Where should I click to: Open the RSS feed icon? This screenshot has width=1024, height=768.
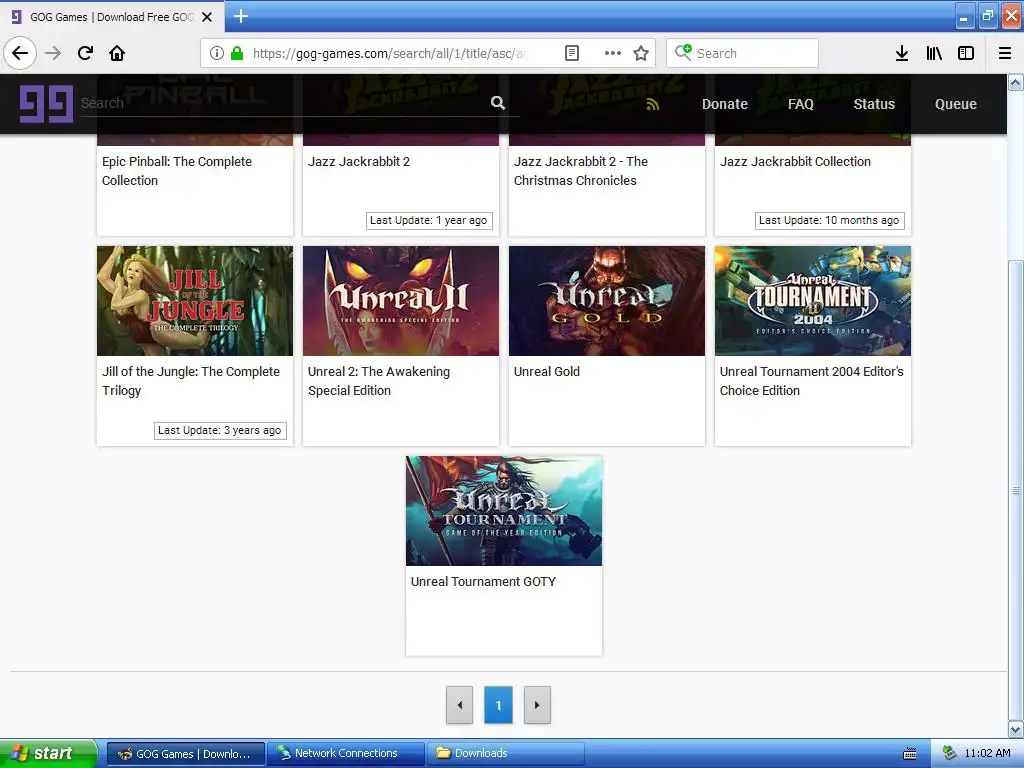coord(652,104)
